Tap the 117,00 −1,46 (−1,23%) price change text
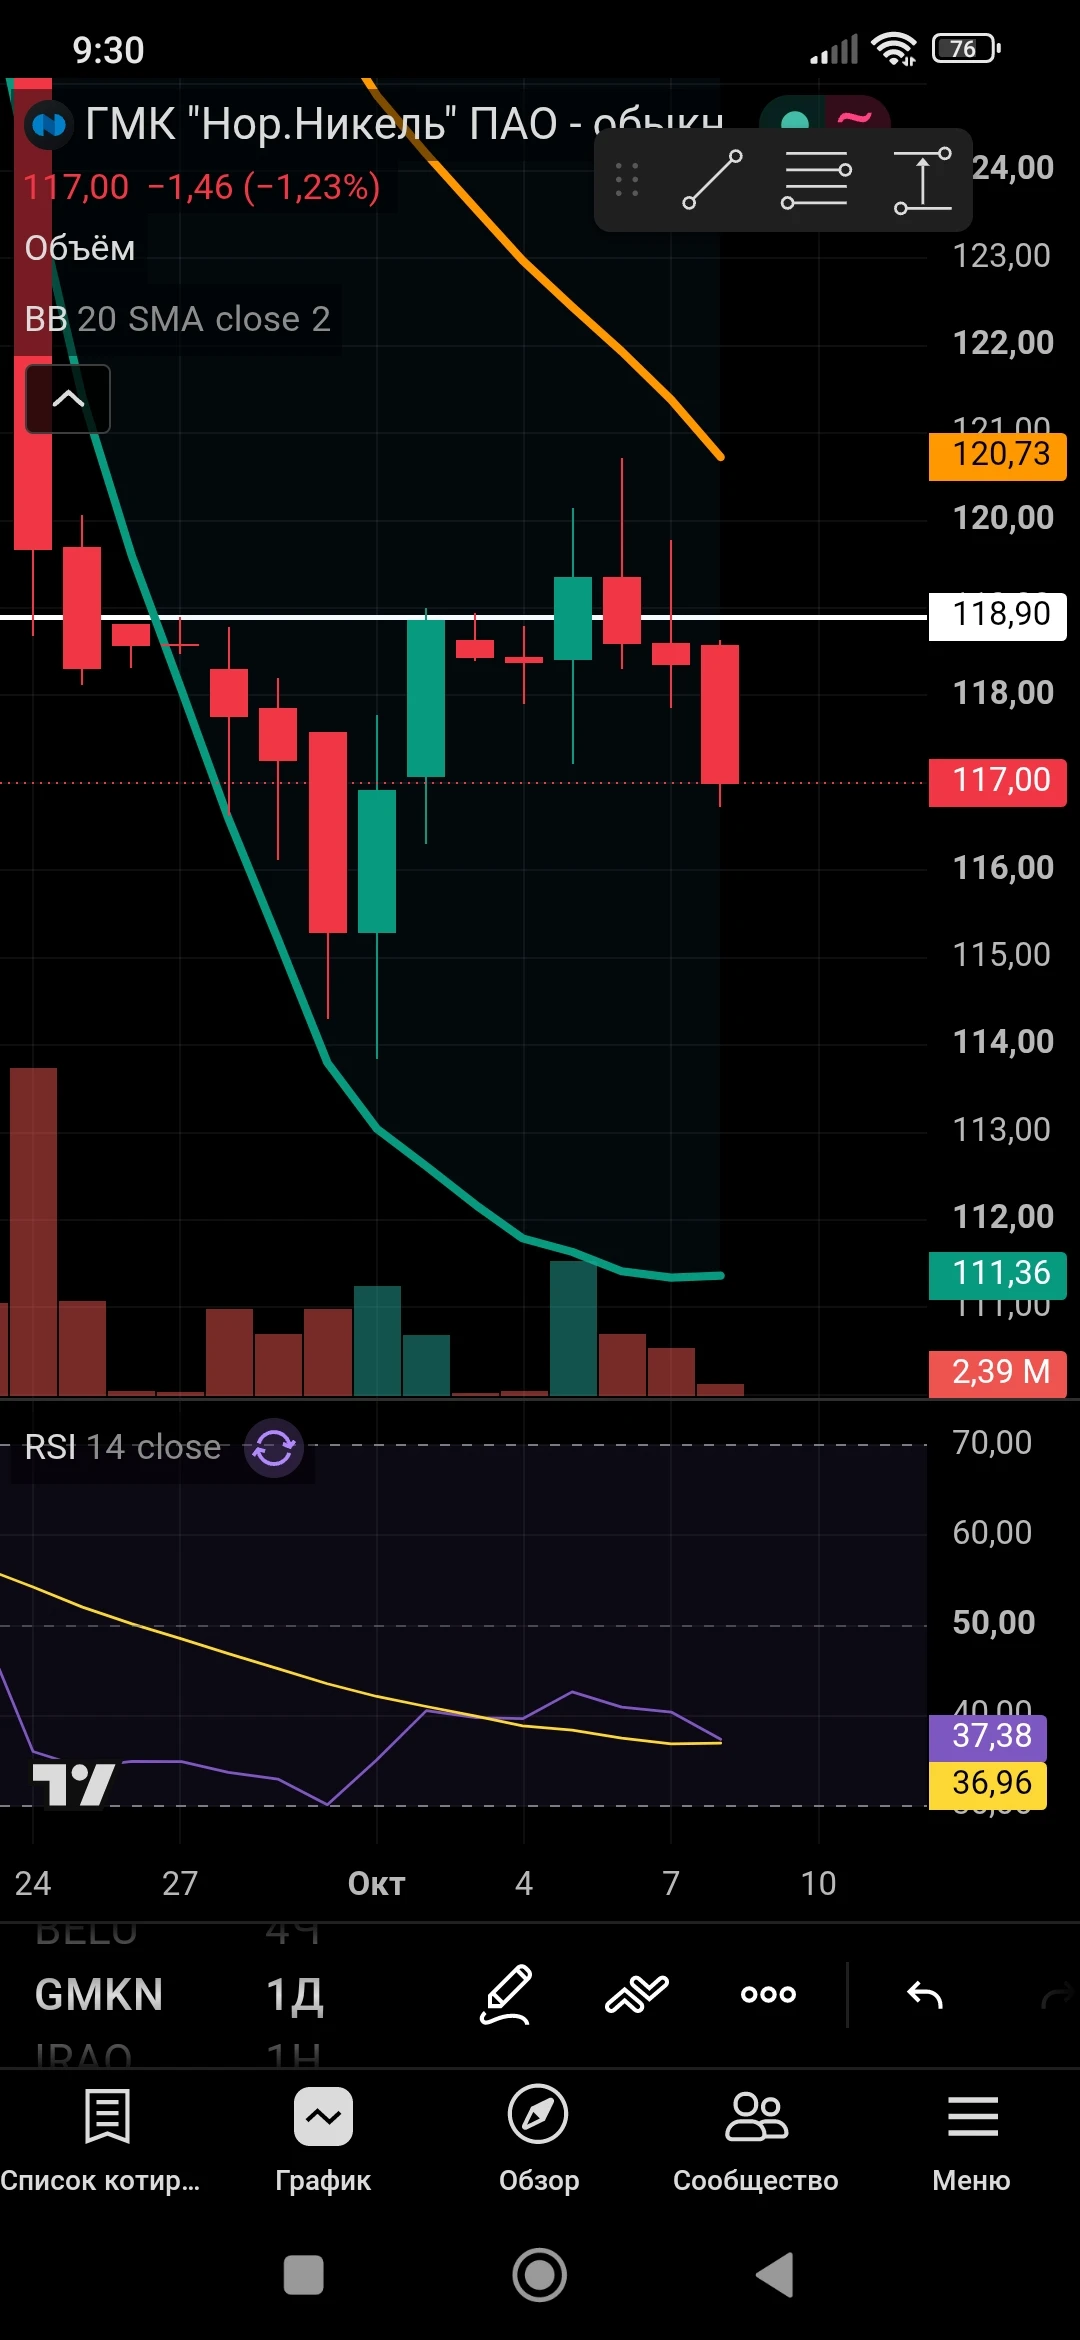 (201, 187)
